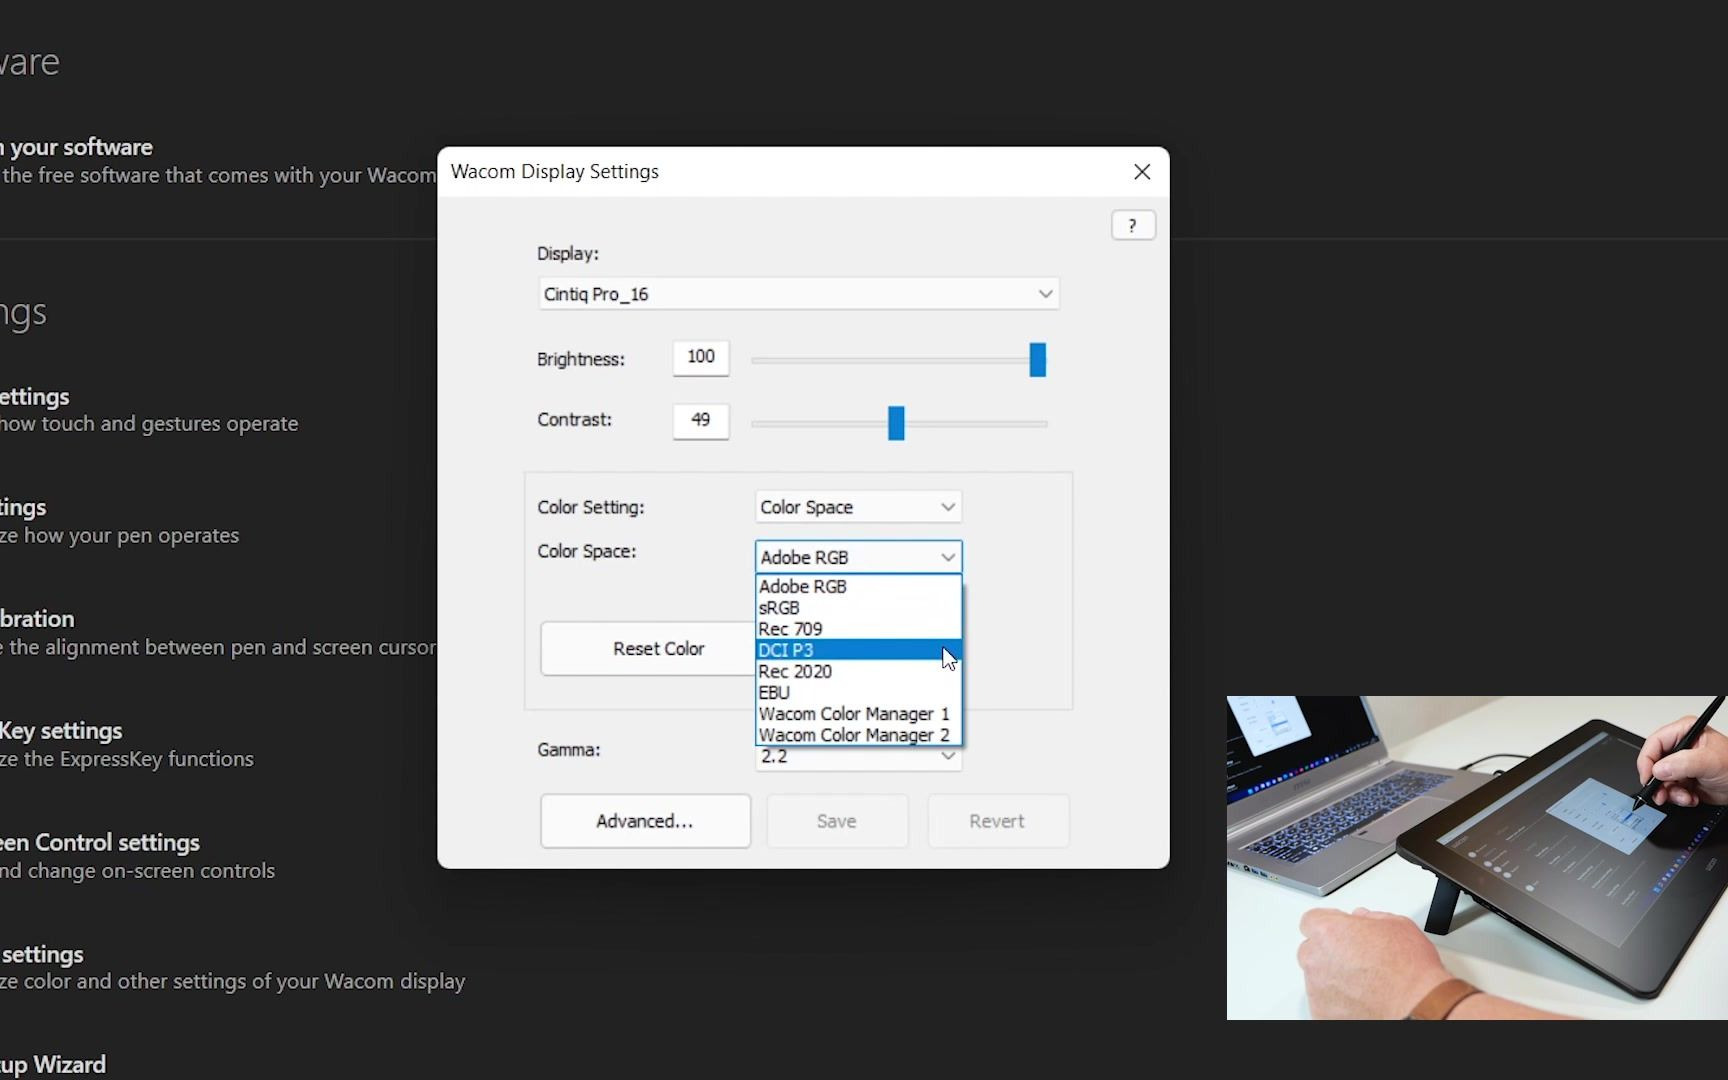Click the help "?" icon

pyautogui.click(x=1133, y=225)
